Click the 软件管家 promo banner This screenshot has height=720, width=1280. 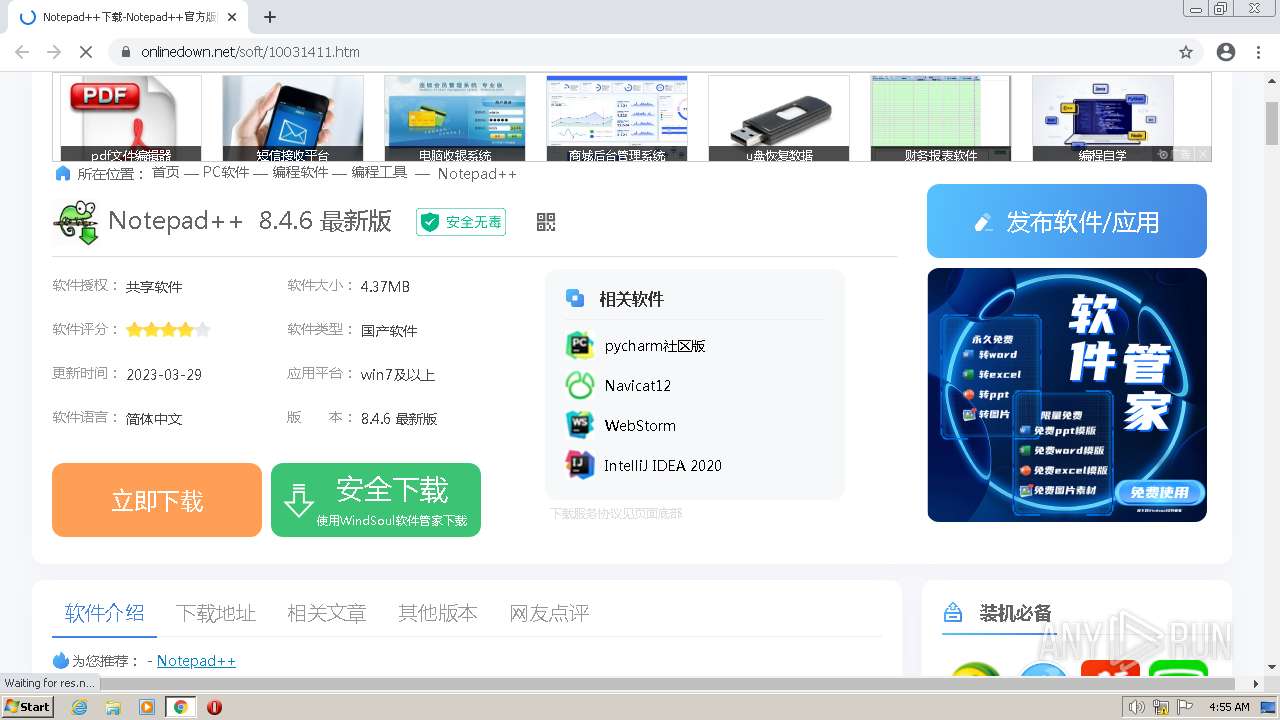coord(1067,395)
